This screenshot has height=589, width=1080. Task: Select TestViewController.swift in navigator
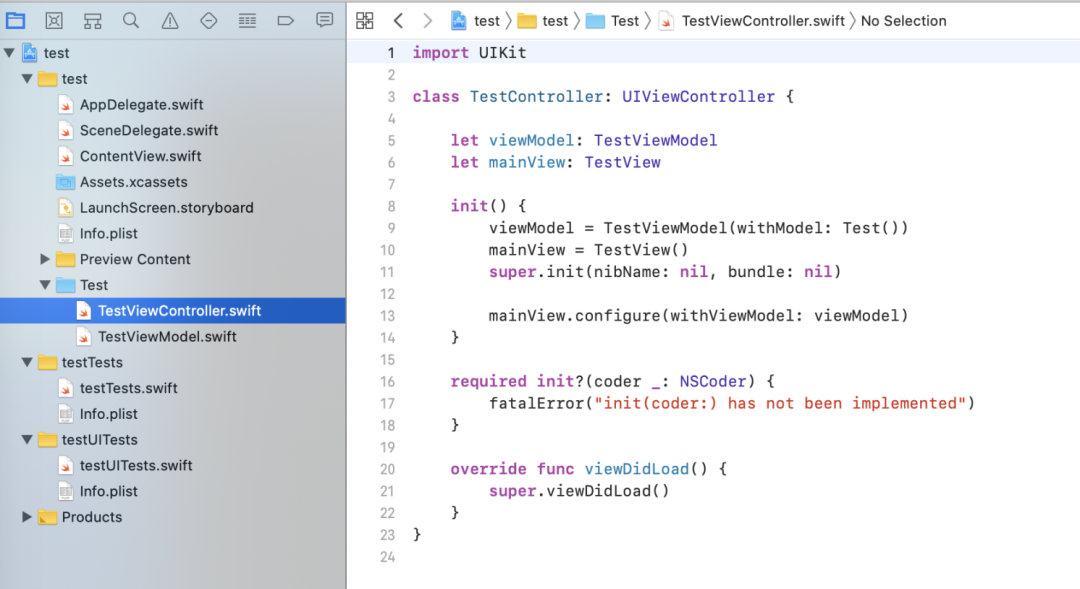click(x=173, y=311)
